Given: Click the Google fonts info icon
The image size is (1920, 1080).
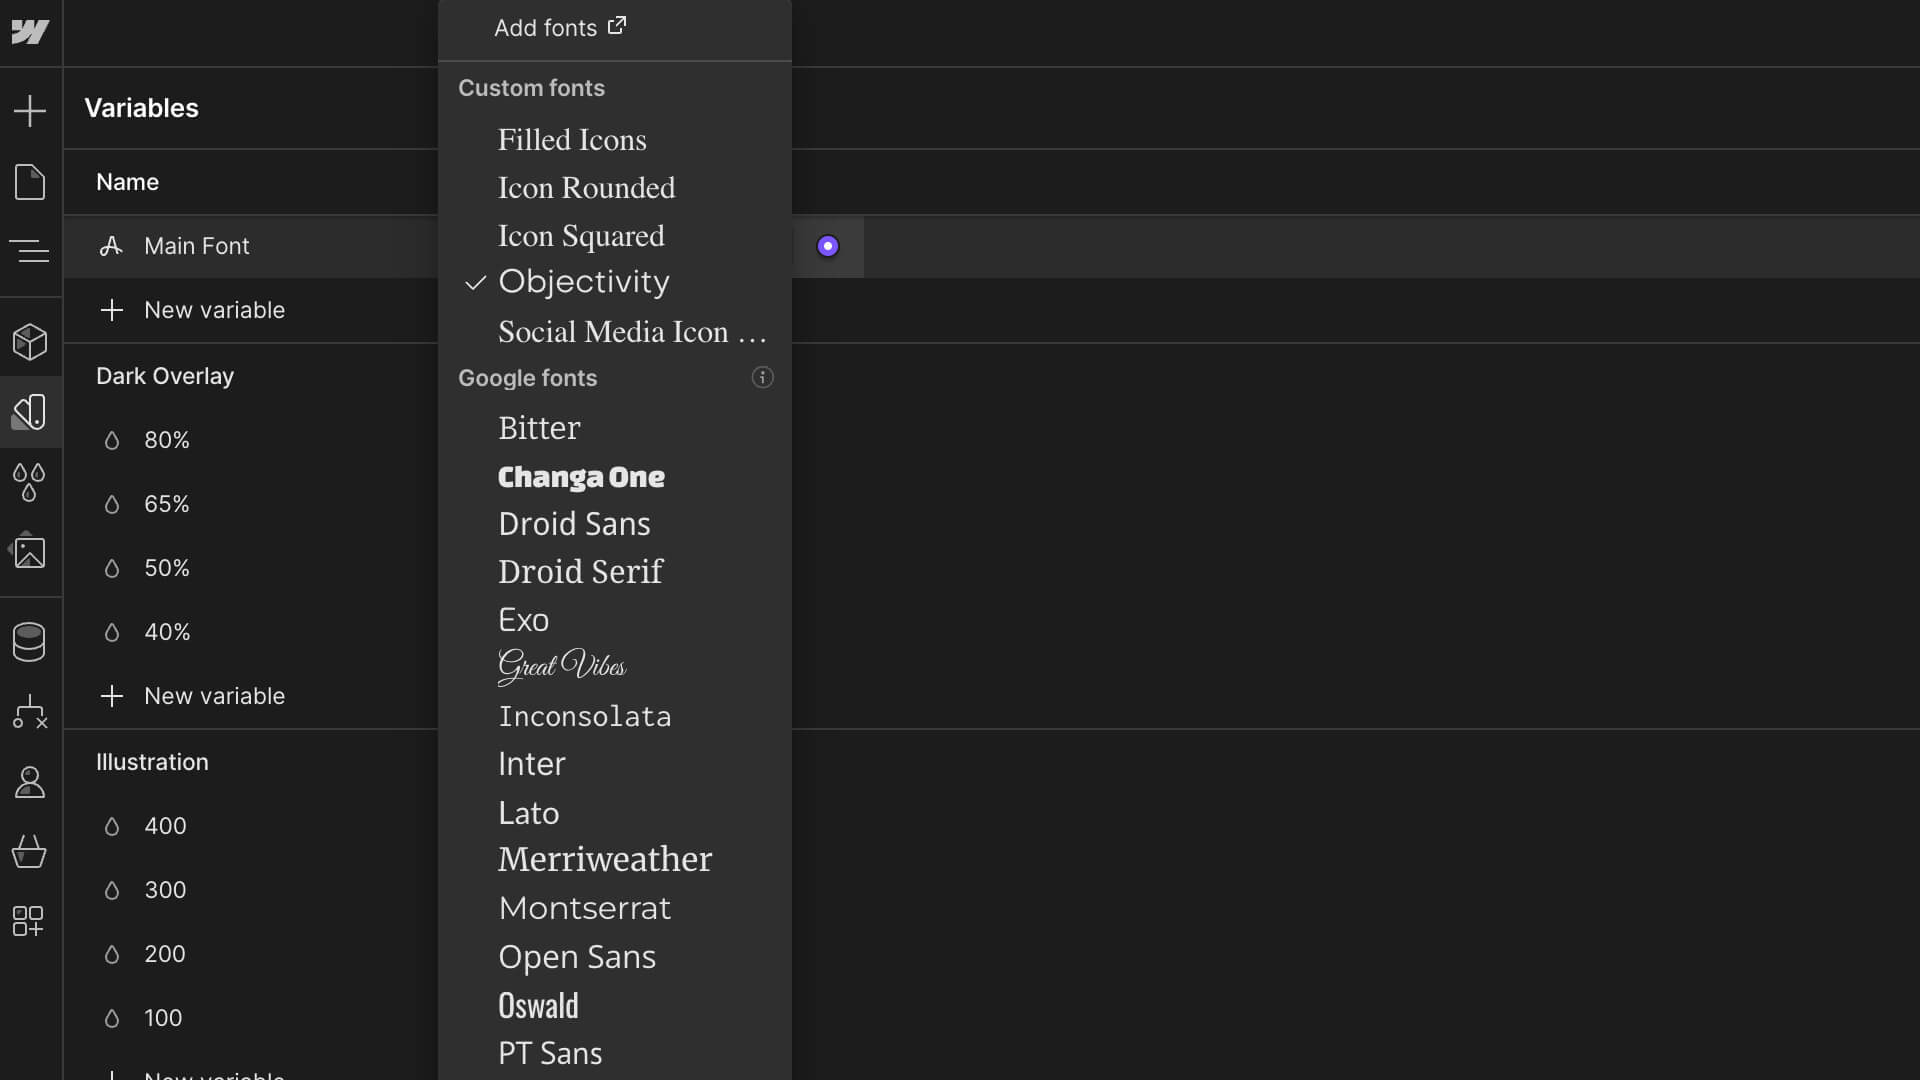Looking at the screenshot, I should [762, 378].
